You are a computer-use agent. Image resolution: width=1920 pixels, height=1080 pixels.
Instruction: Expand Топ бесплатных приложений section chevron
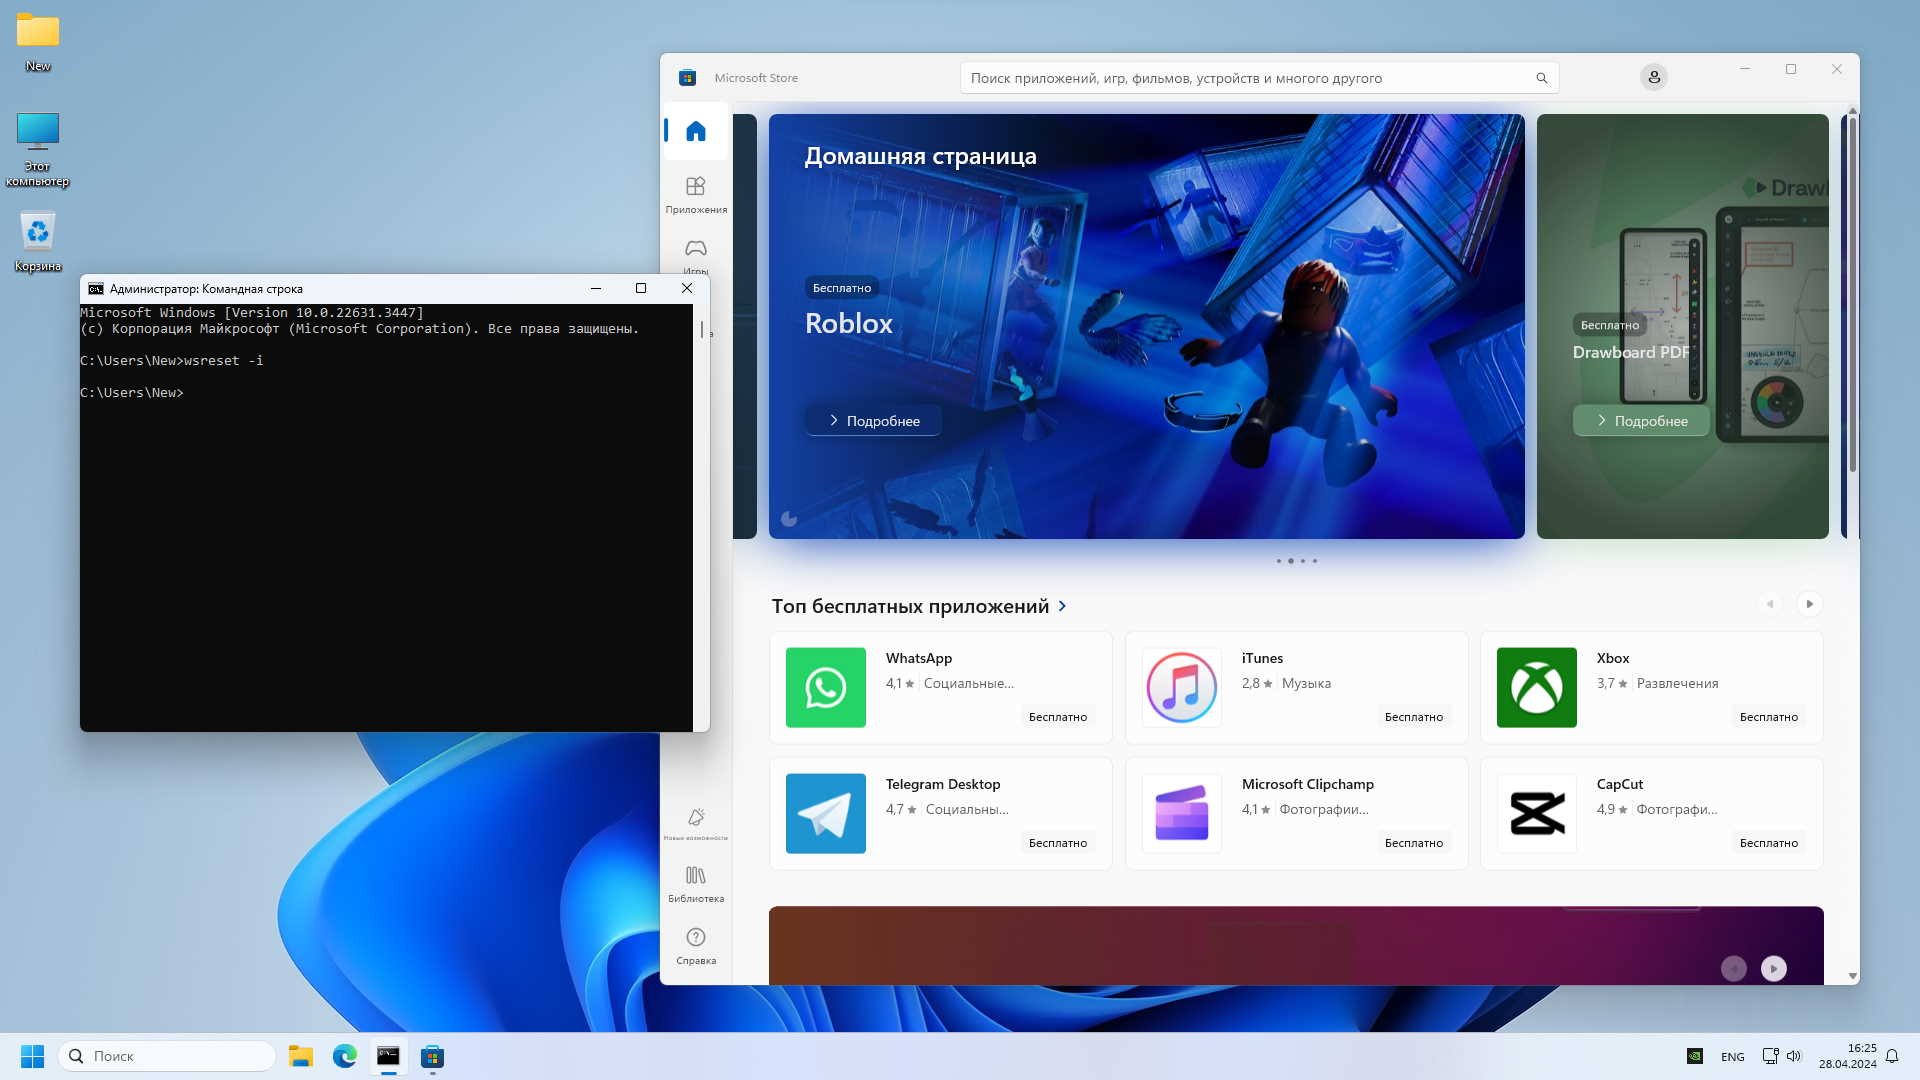point(1062,606)
